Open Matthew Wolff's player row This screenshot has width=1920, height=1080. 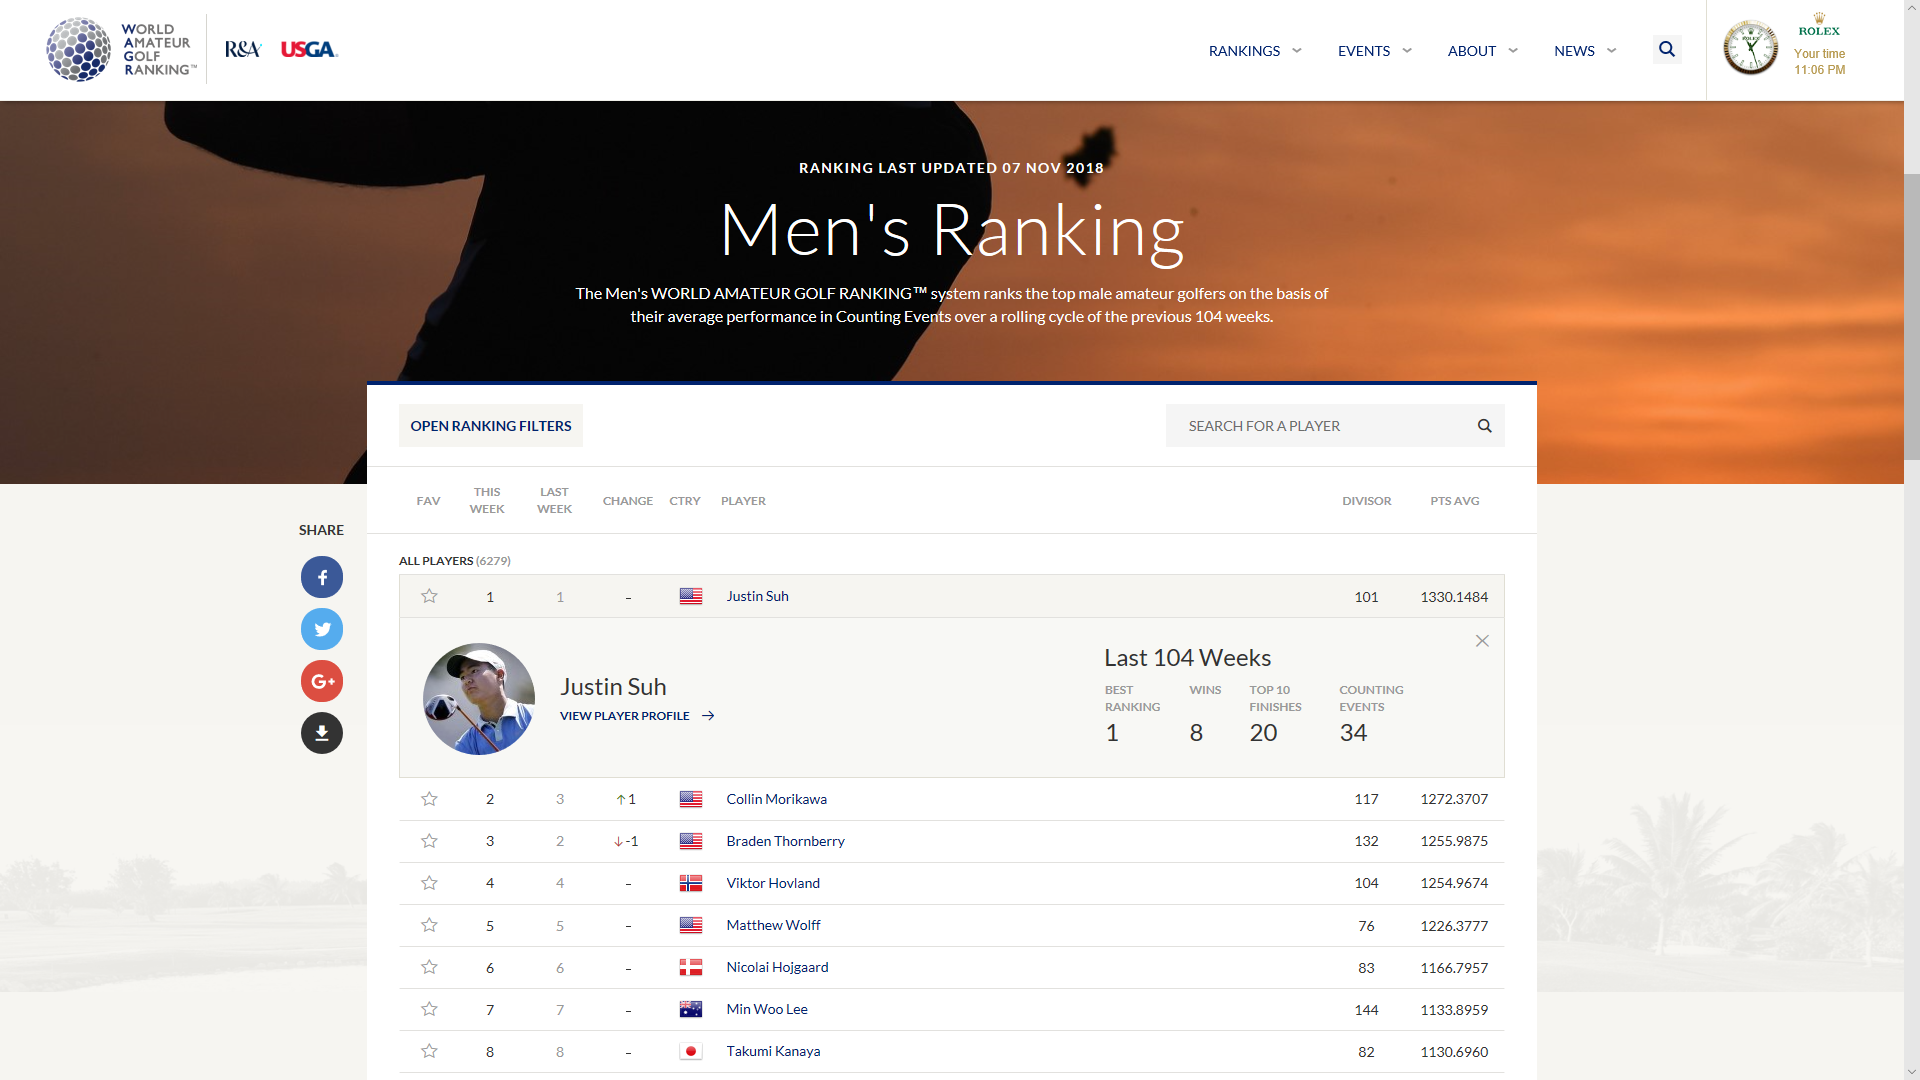tap(951, 925)
